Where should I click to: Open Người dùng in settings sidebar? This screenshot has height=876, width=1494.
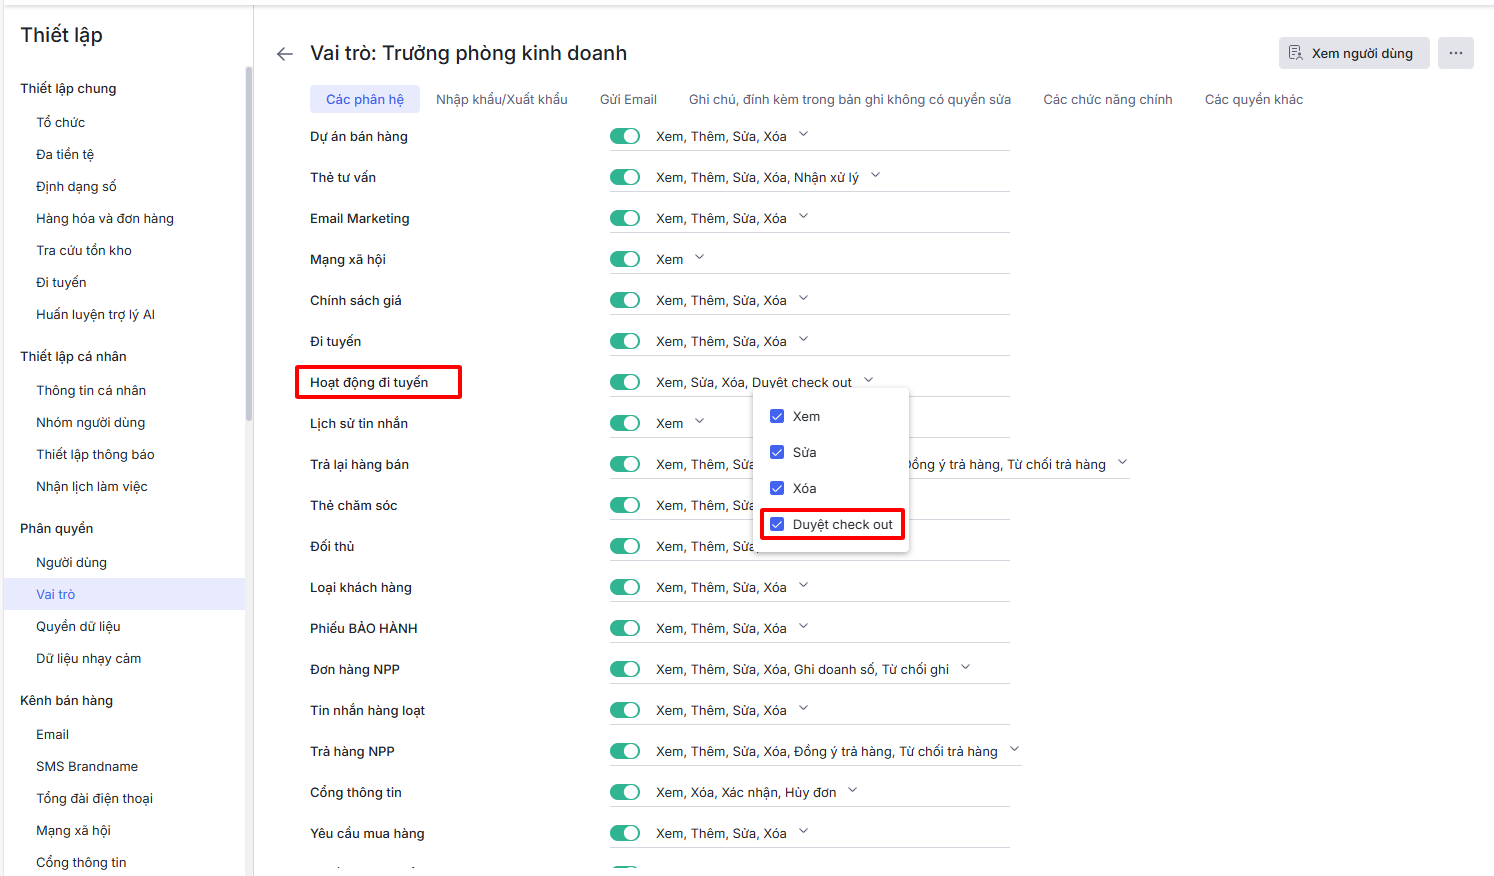71,562
